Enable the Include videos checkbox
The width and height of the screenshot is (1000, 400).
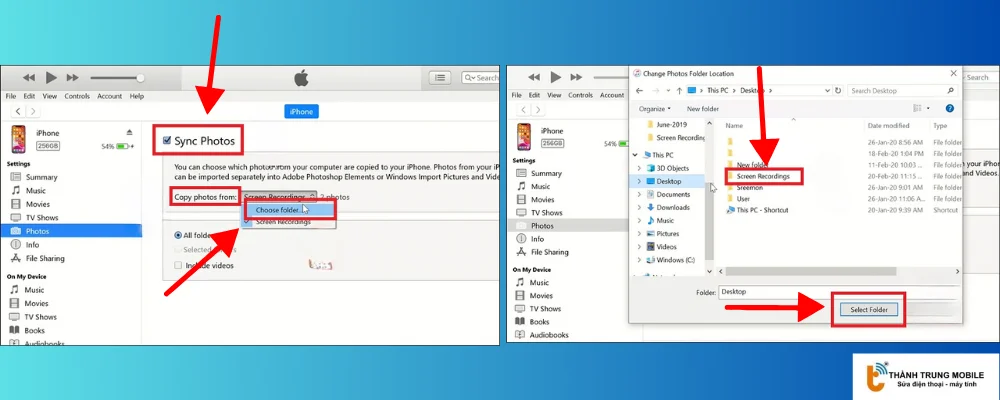pos(179,265)
